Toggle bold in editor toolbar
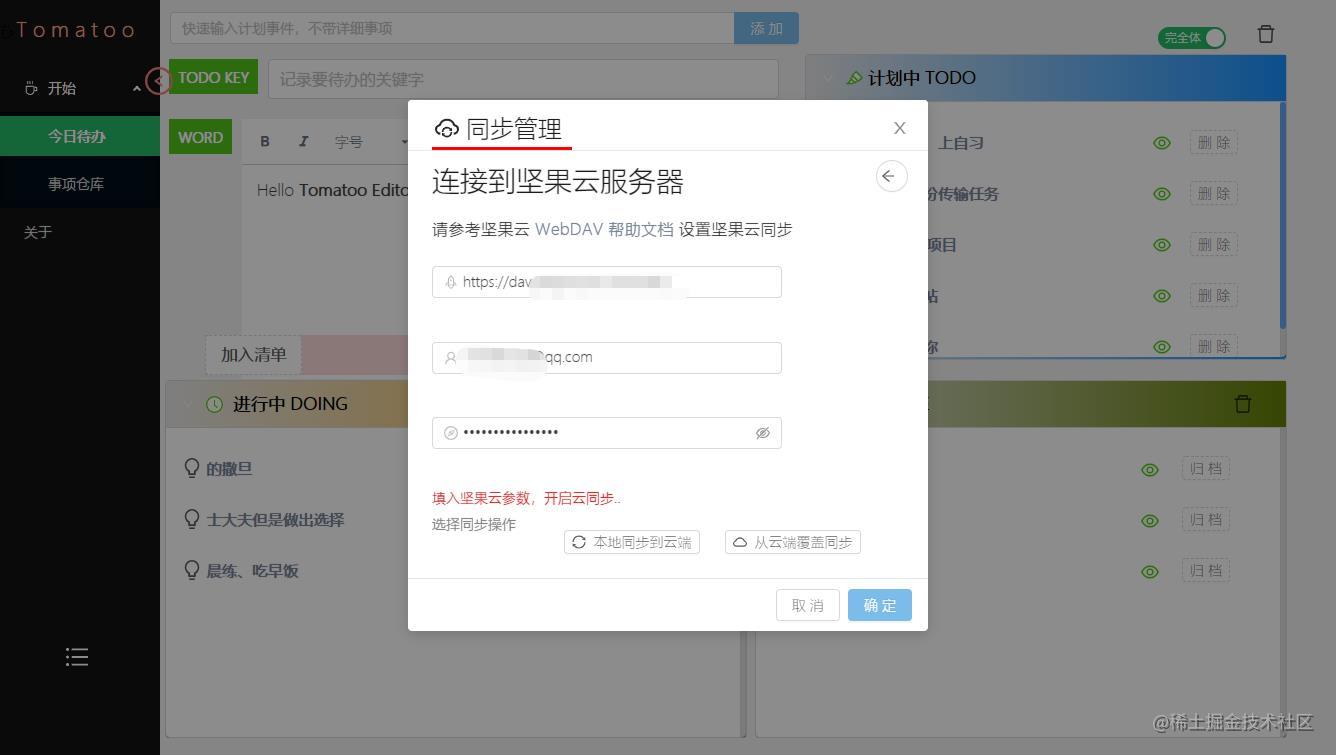This screenshot has height=755, width=1336. [x=265, y=141]
